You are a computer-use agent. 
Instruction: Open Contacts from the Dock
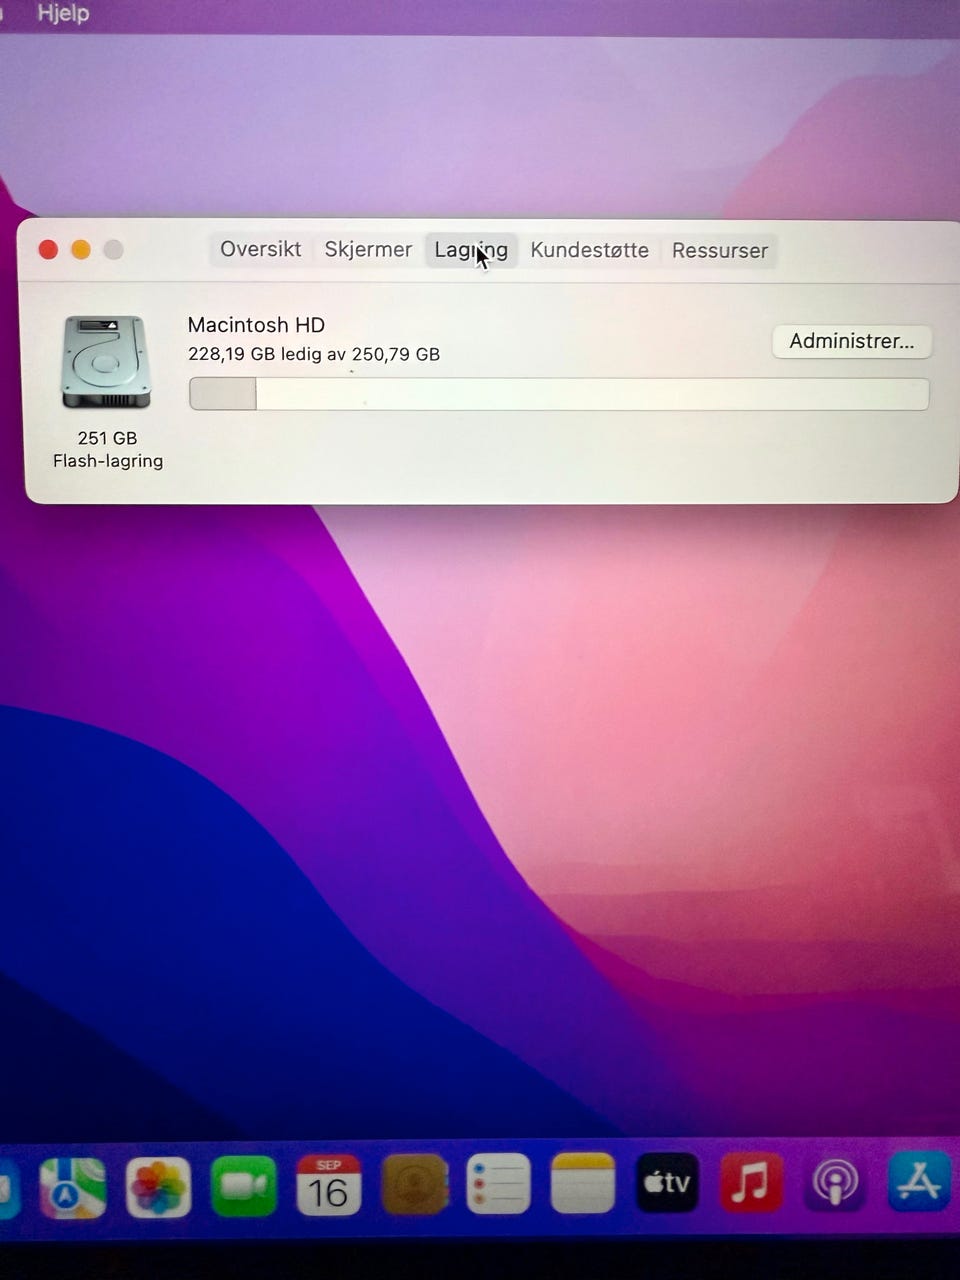tap(414, 1184)
